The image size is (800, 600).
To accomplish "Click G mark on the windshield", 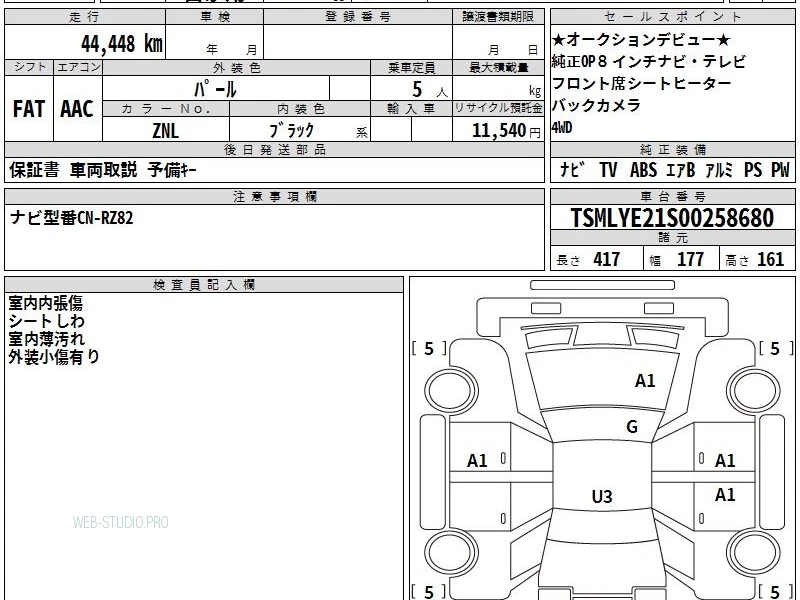I will [632, 427].
